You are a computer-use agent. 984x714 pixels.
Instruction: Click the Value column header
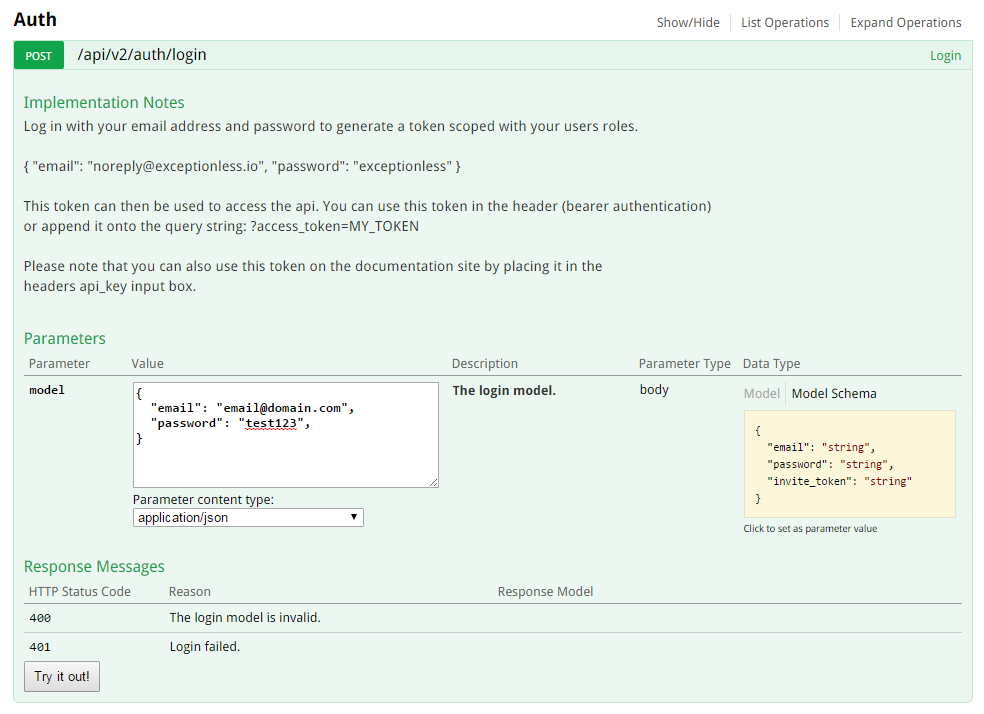tap(147, 363)
